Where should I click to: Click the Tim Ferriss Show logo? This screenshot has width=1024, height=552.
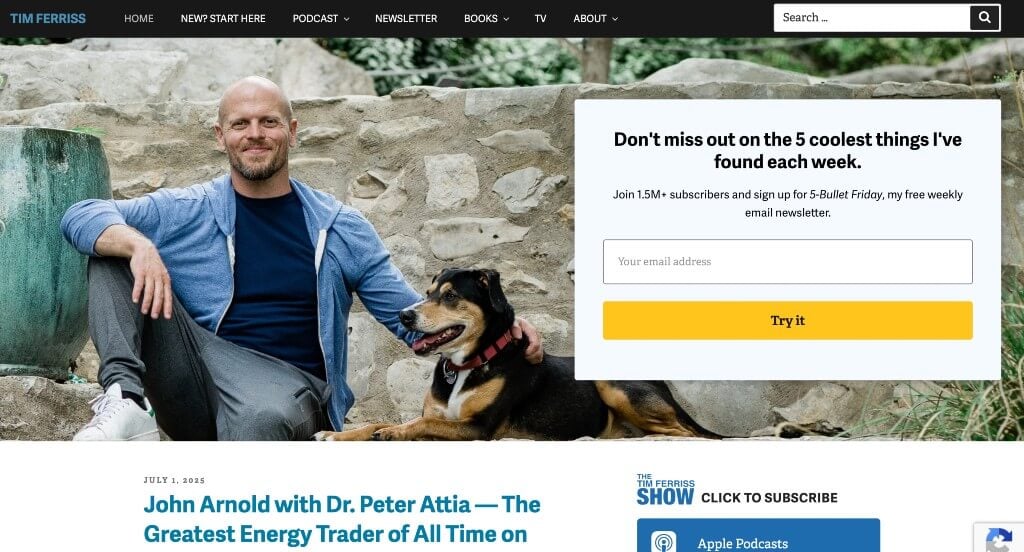pos(665,489)
